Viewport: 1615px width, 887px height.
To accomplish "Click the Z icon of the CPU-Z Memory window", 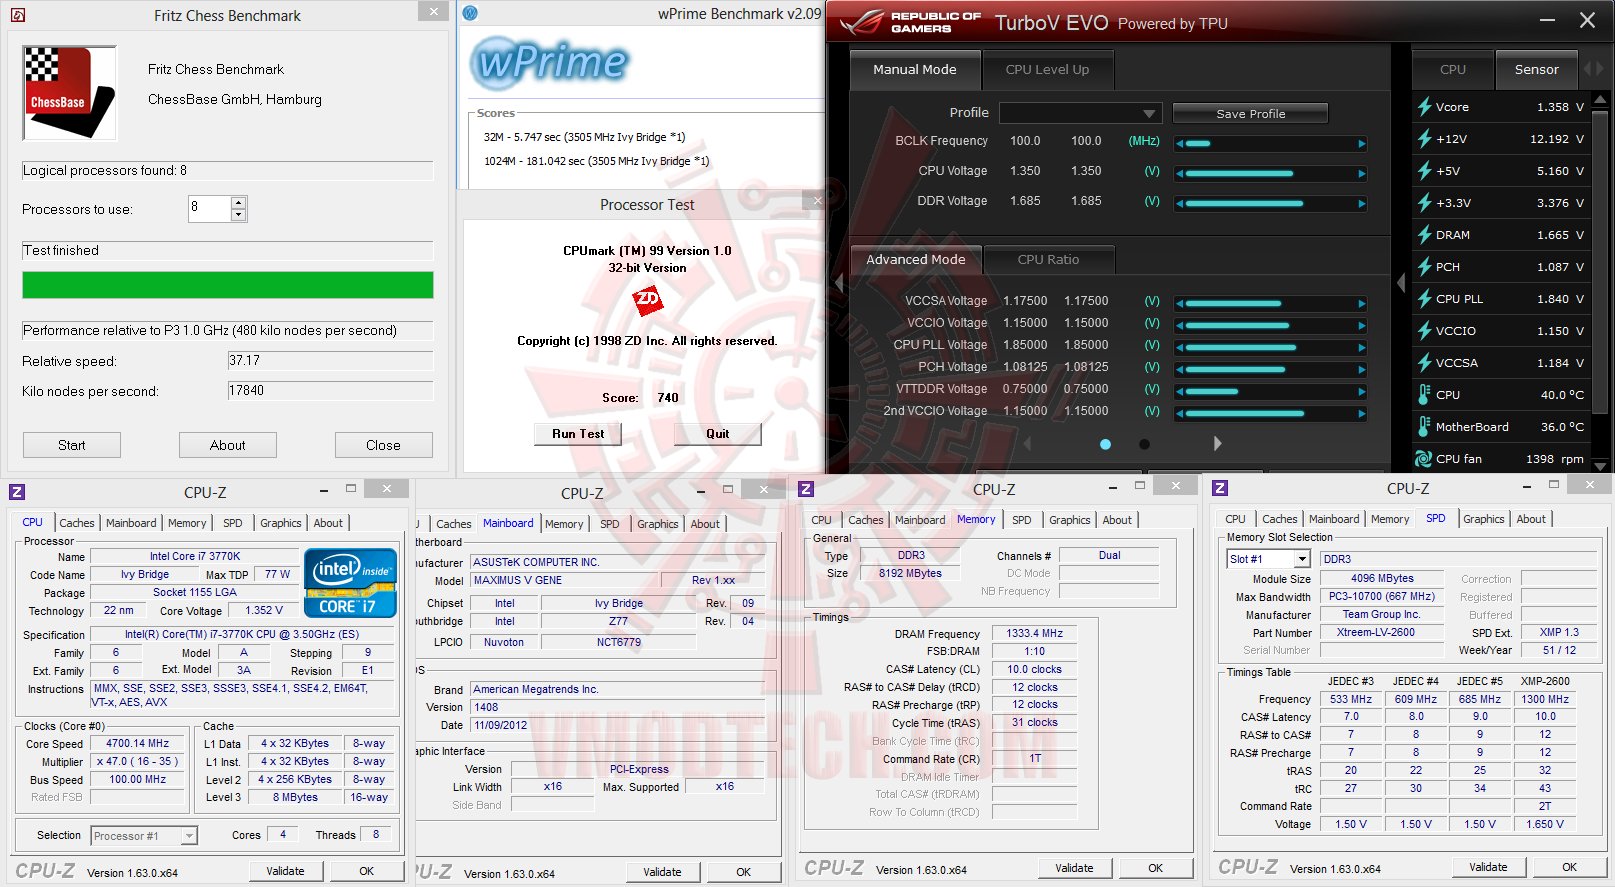I will (x=806, y=489).
